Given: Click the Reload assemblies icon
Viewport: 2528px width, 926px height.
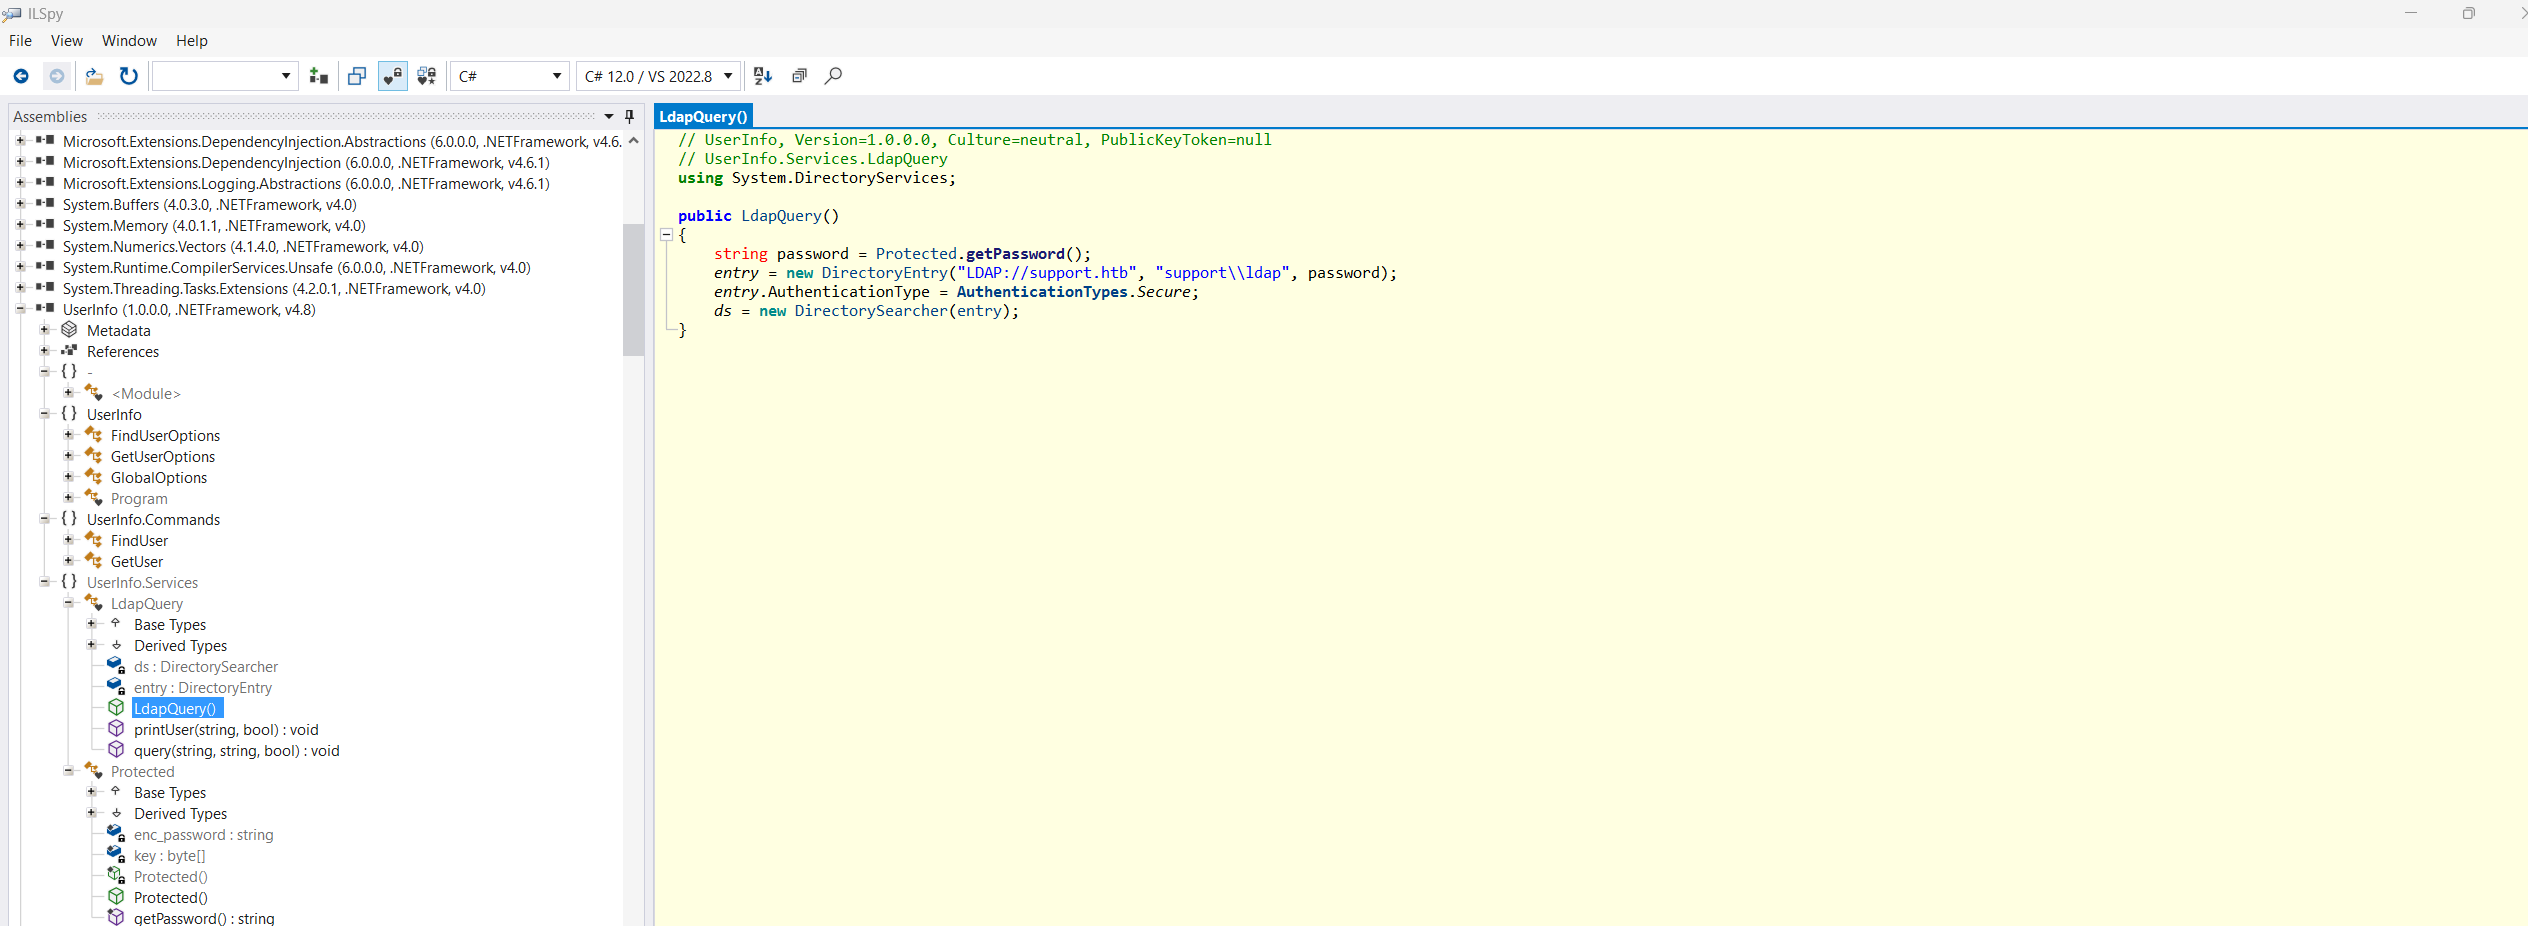Looking at the screenshot, I should 129,76.
